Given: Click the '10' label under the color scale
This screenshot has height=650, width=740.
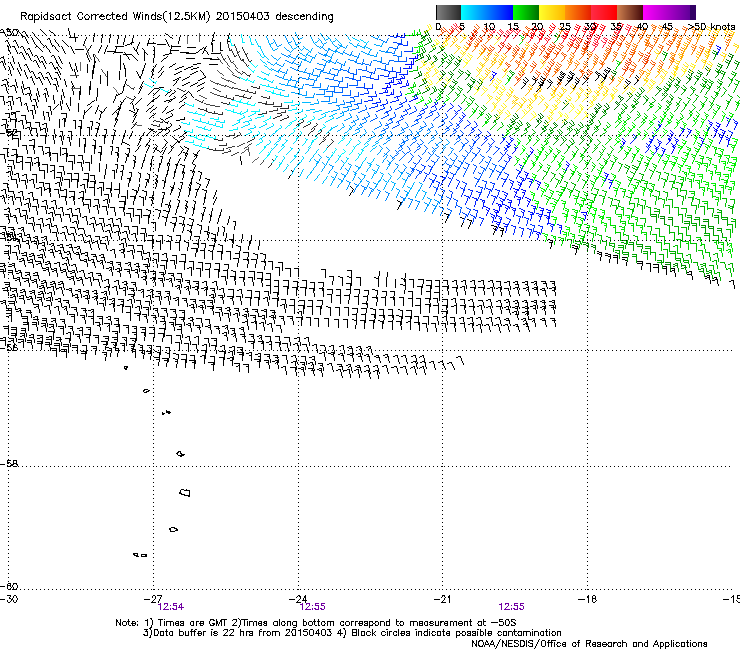Looking at the screenshot, I should point(489,26).
